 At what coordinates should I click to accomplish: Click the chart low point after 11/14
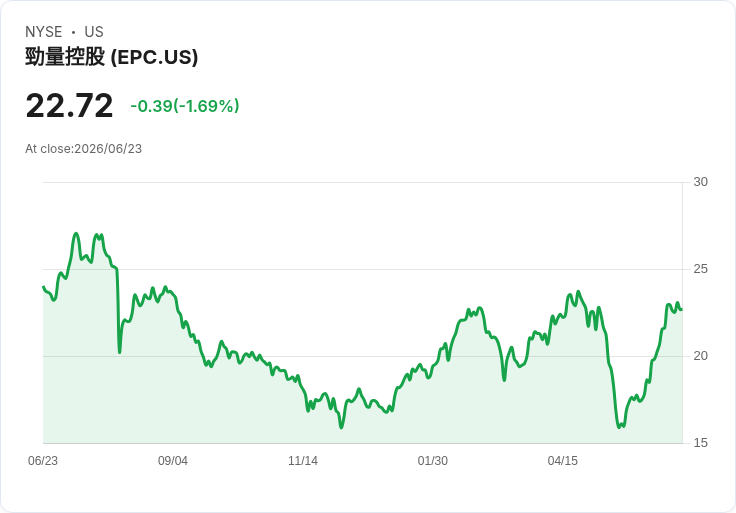point(341,427)
